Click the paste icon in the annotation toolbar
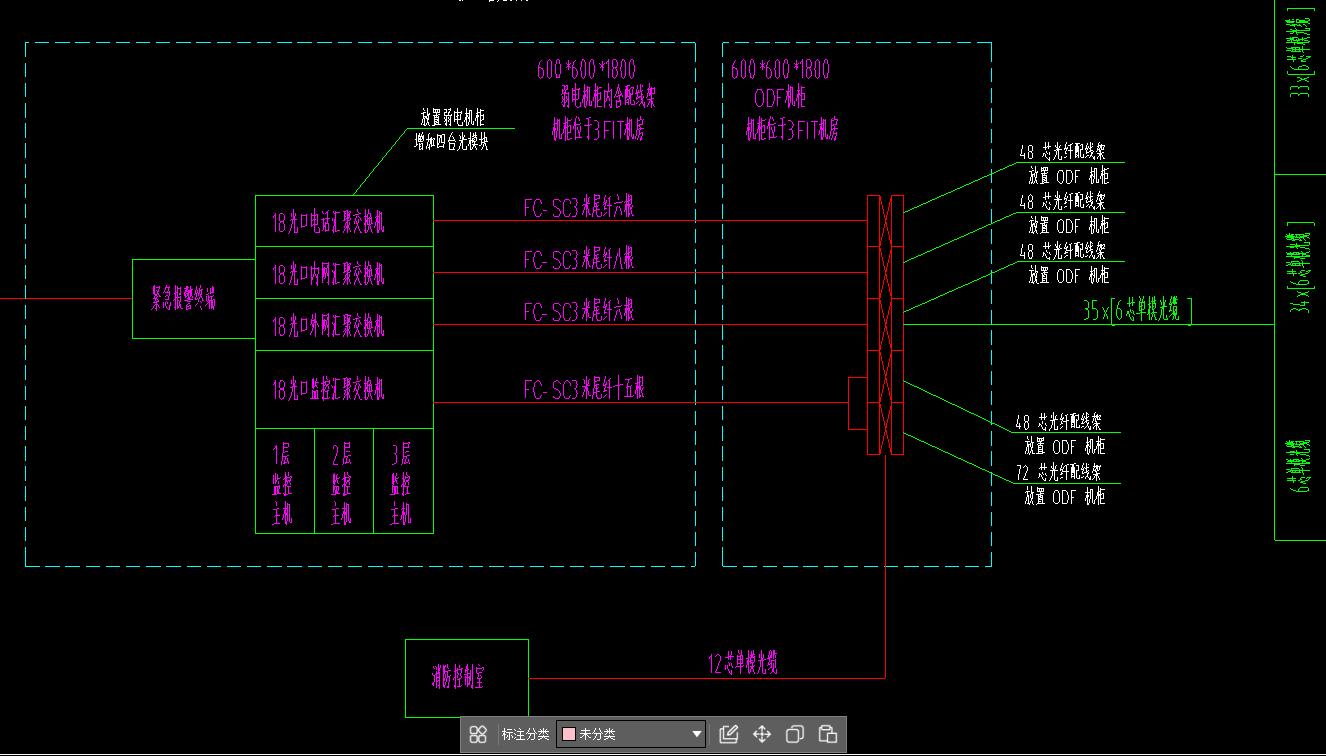 [828, 734]
